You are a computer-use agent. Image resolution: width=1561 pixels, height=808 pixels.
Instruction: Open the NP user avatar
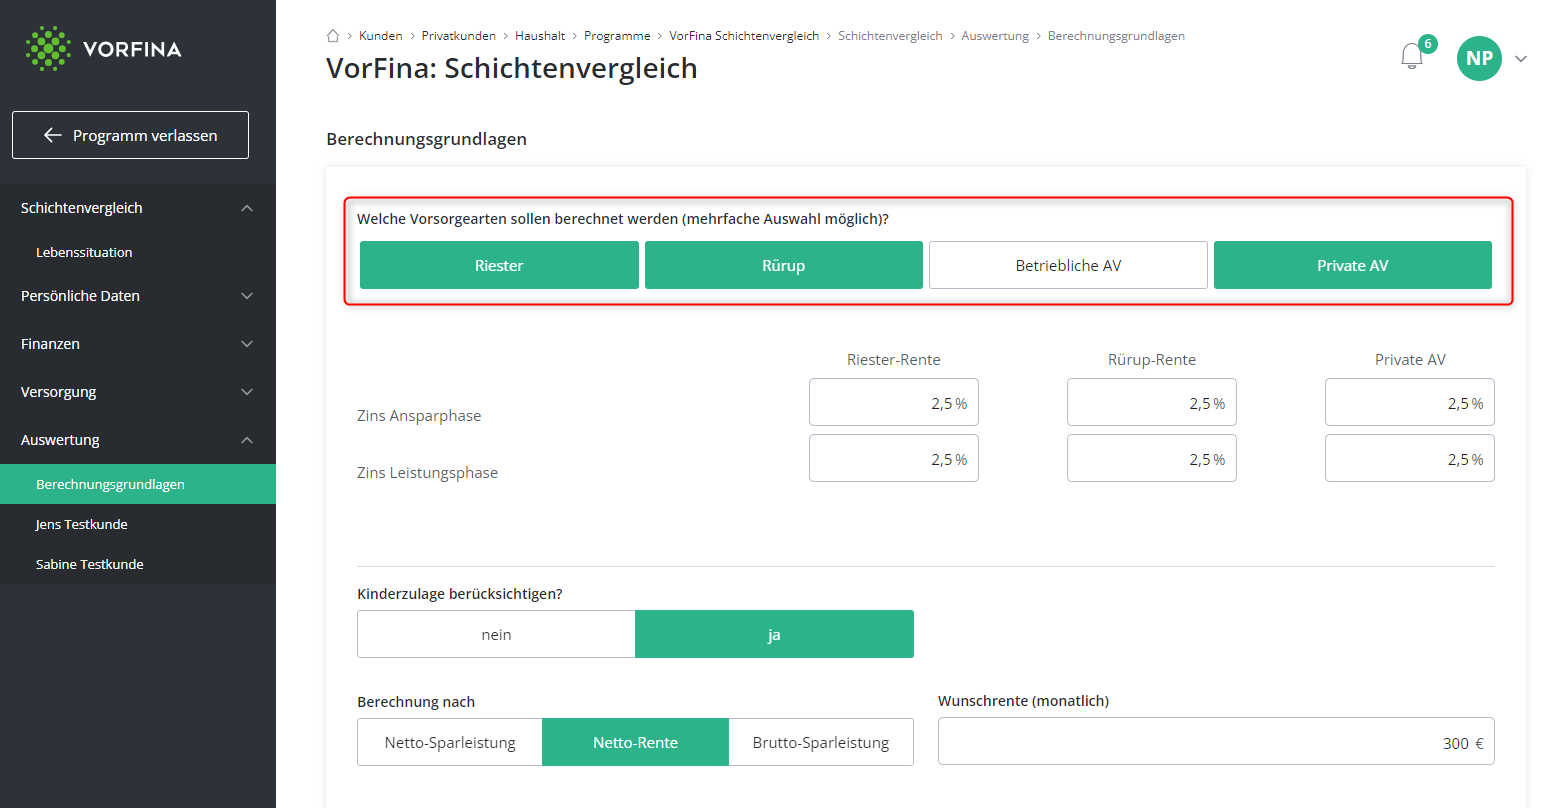[x=1479, y=58]
